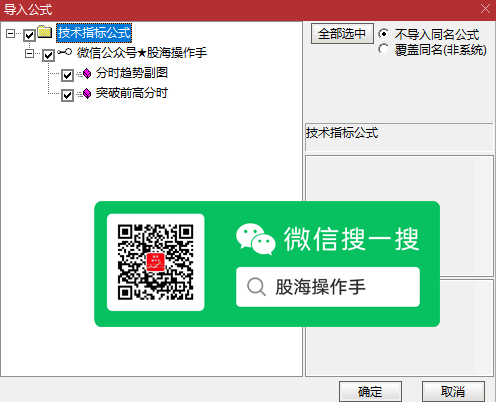
Task: Collapse the 微信公众号★股海操作手 tree node
Action: click(x=30, y=53)
